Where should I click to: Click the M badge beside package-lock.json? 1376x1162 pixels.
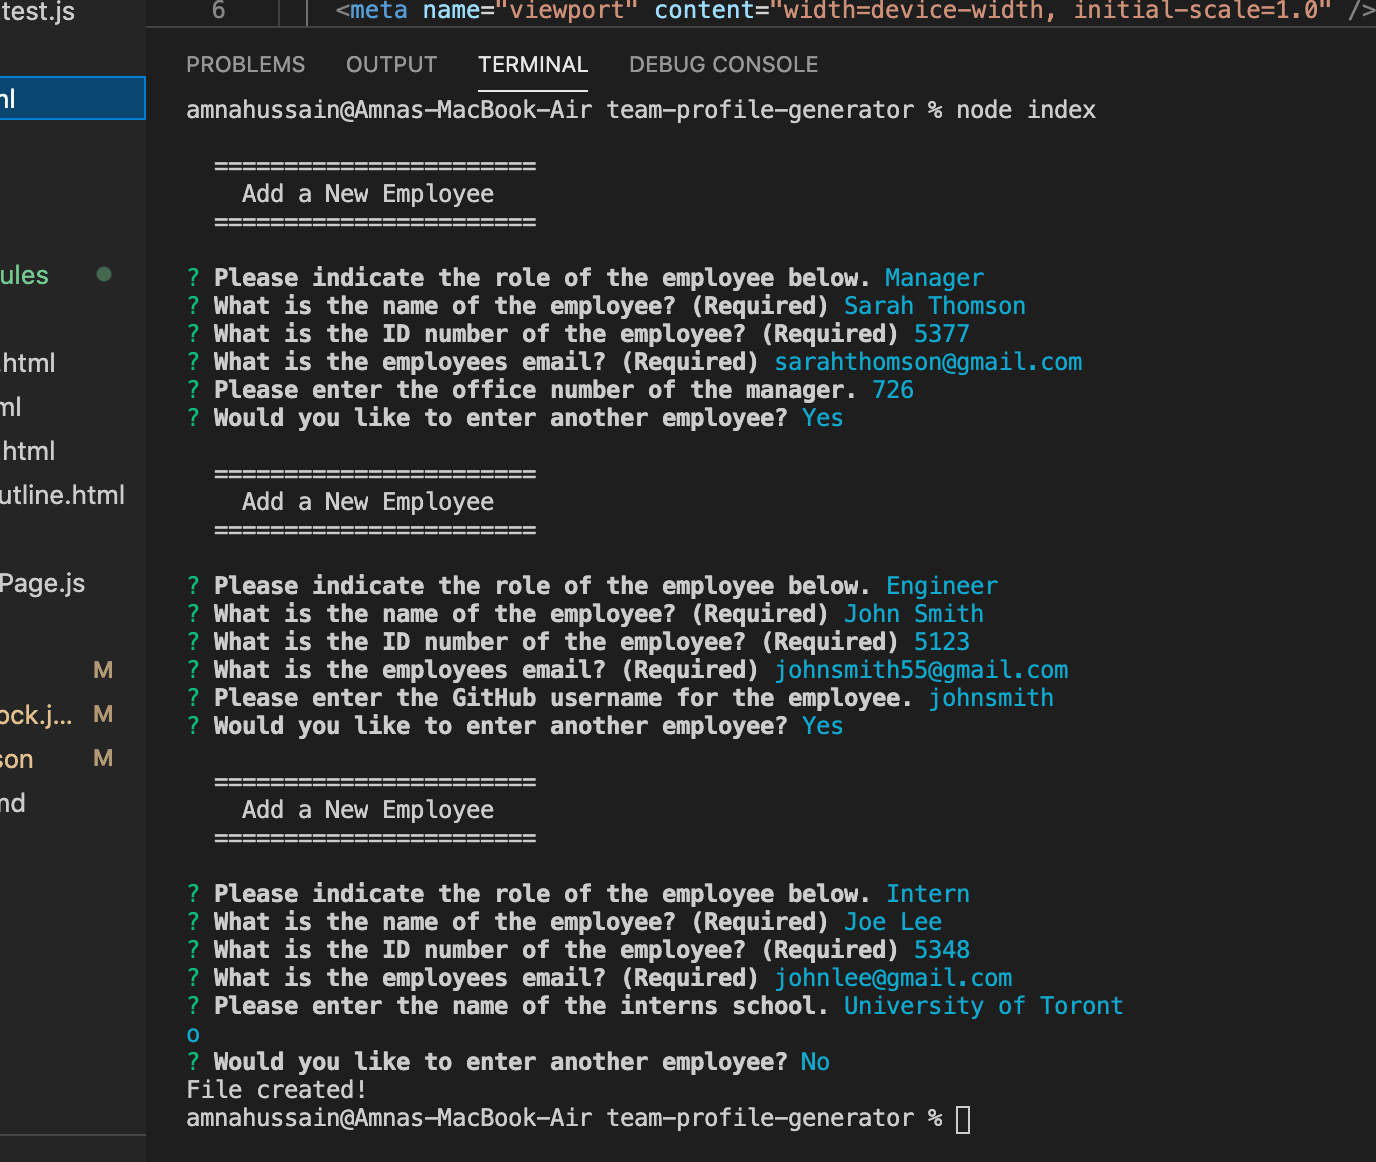click(x=103, y=714)
